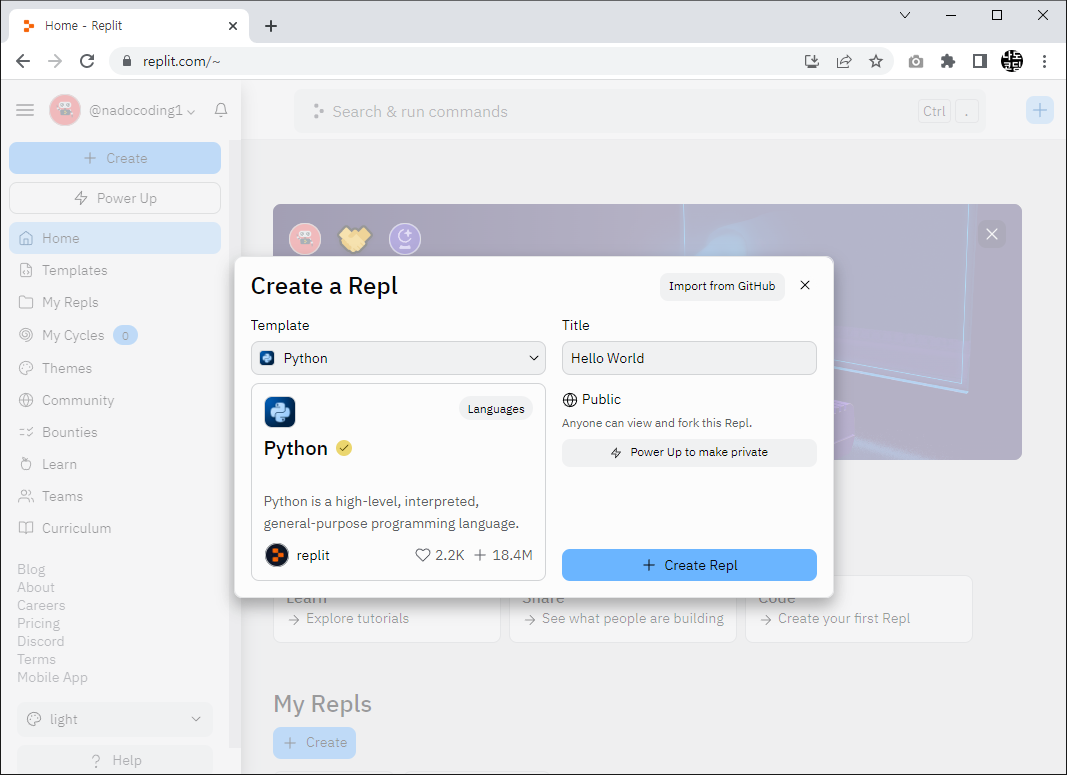Image resolution: width=1067 pixels, height=775 pixels.
Task: Click the sidebar Power Up button
Action: tap(115, 198)
